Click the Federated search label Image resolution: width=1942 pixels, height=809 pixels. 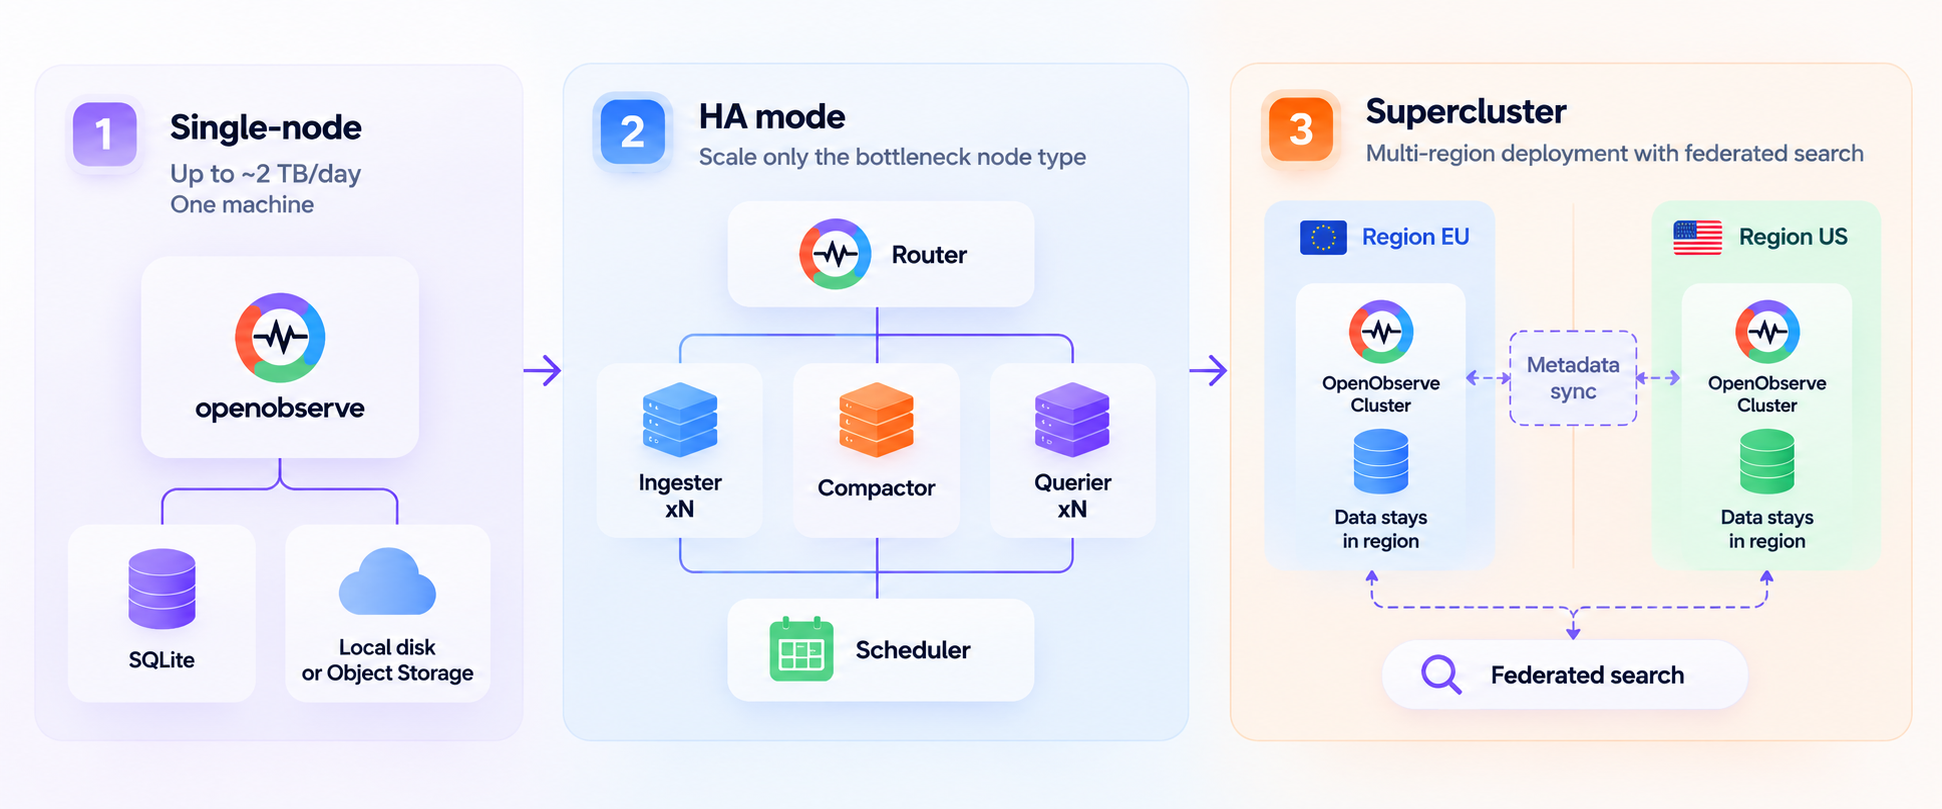pyautogui.click(x=1587, y=675)
